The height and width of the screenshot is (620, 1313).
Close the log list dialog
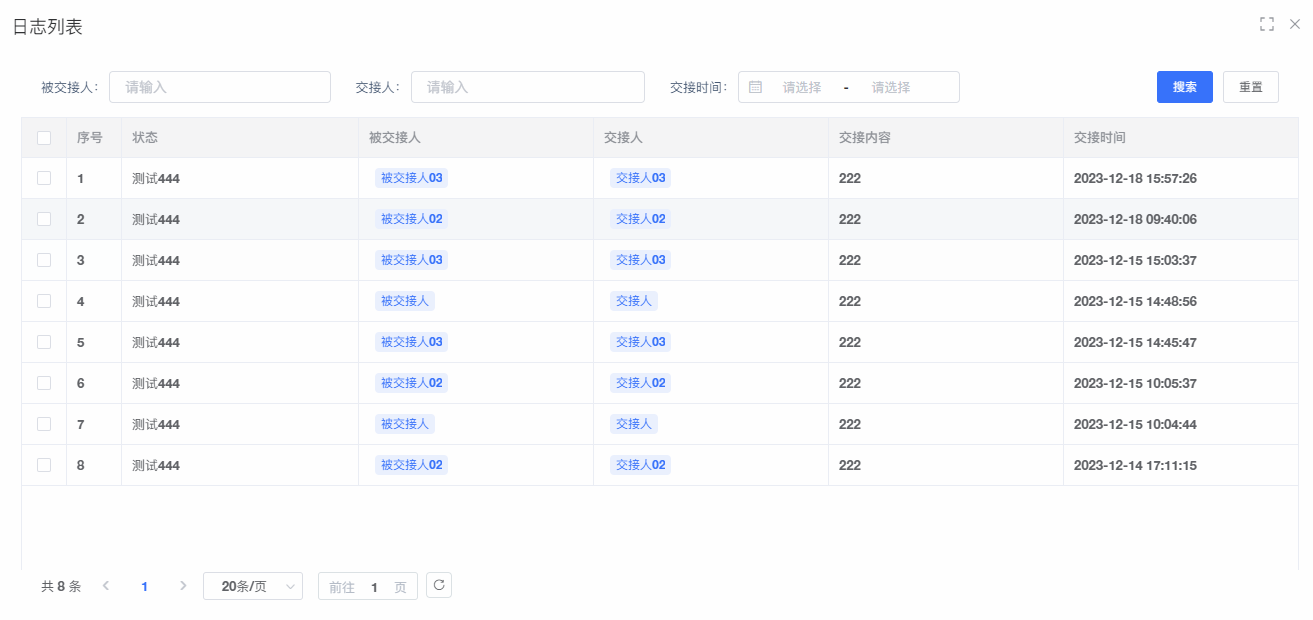click(x=1294, y=24)
